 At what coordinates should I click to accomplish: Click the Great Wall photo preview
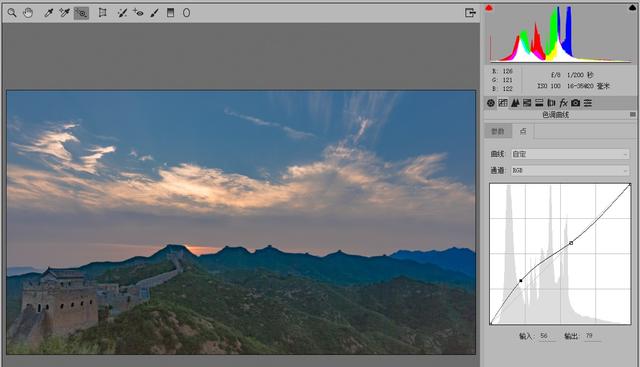point(241,222)
